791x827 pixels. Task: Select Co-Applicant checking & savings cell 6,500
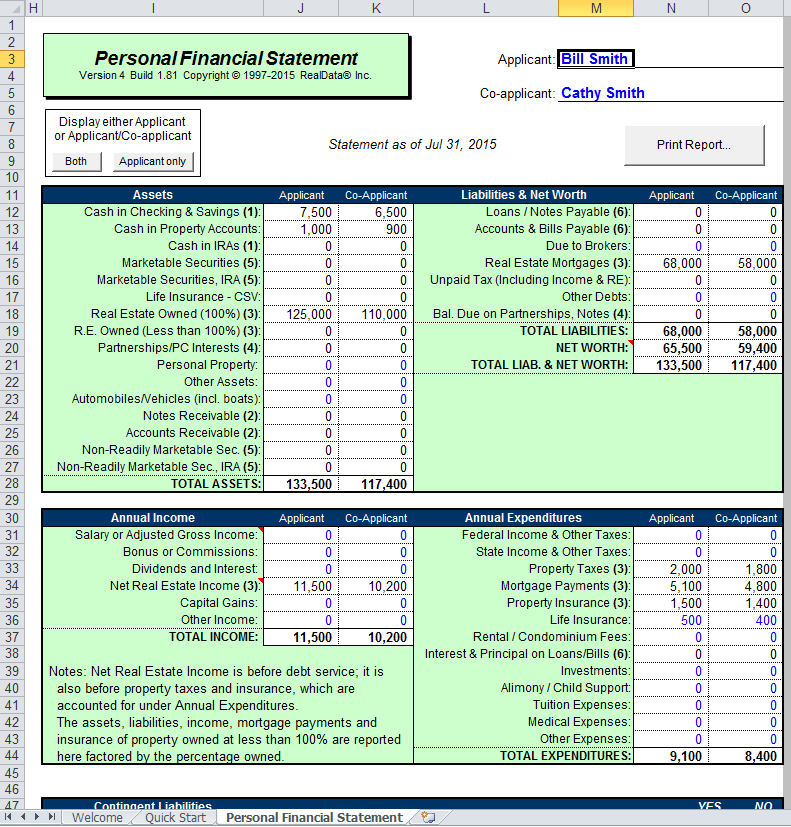376,212
